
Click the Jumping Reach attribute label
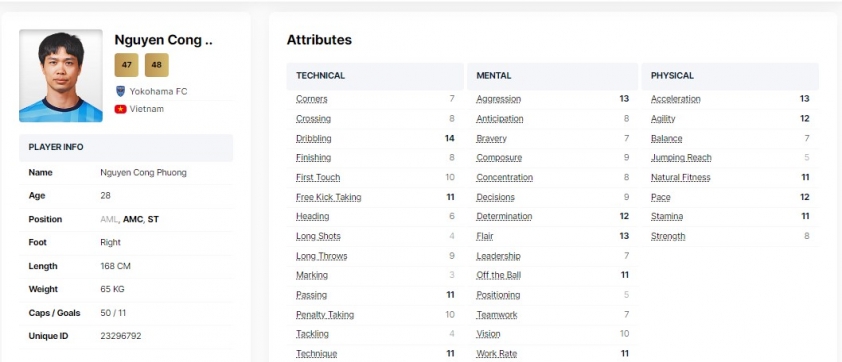coord(681,158)
